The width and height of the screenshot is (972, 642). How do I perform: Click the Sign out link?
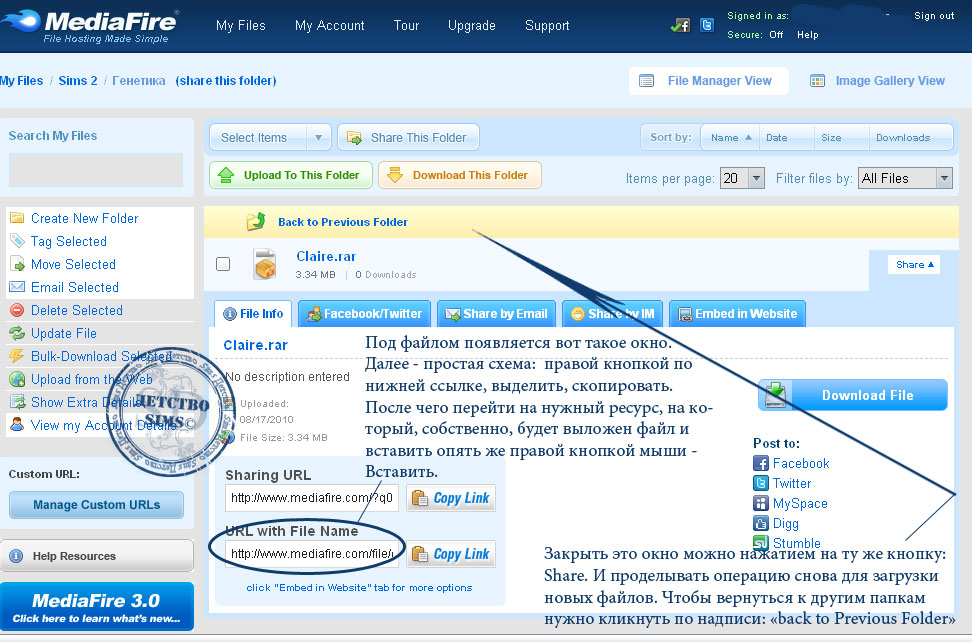(x=934, y=16)
